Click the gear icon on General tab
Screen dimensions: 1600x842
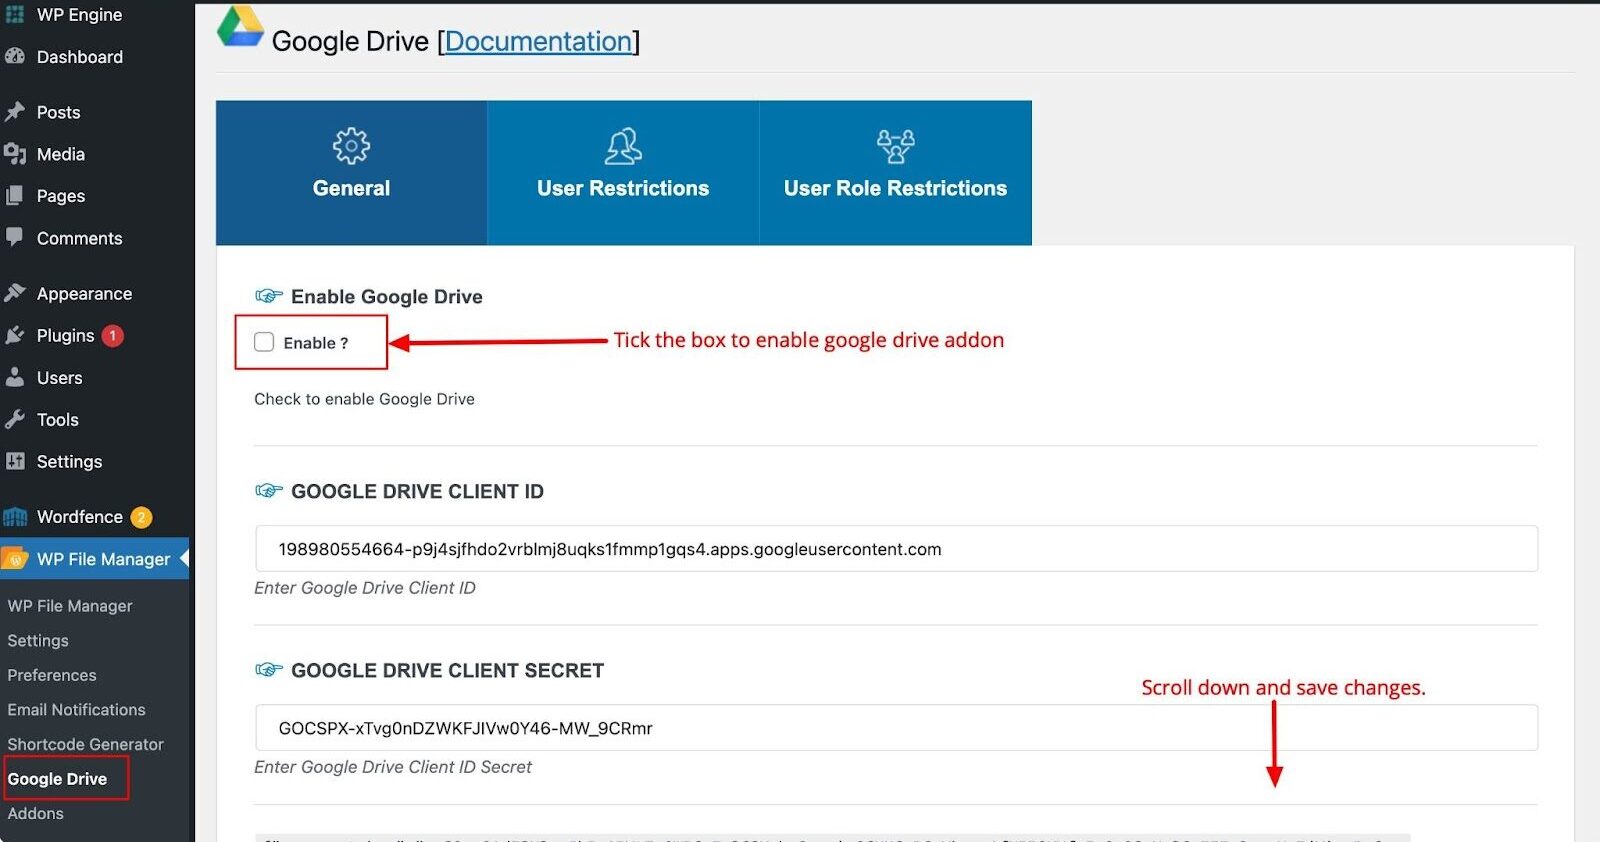(x=351, y=146)
